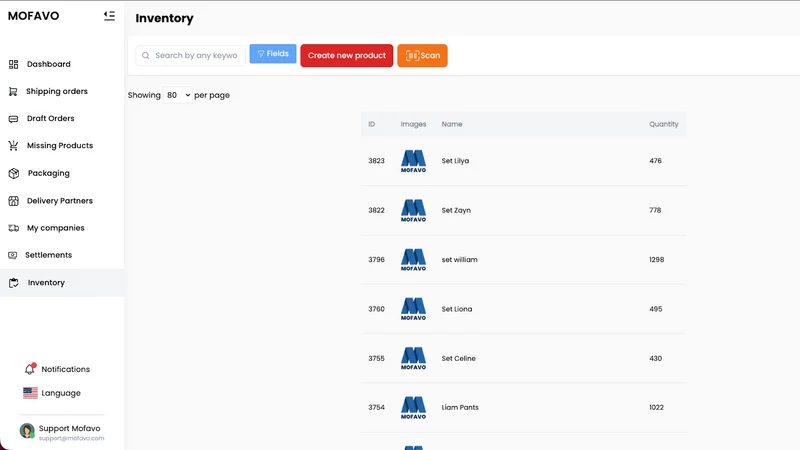
Task: Click quantity value 430
Action: coord(656,359)
